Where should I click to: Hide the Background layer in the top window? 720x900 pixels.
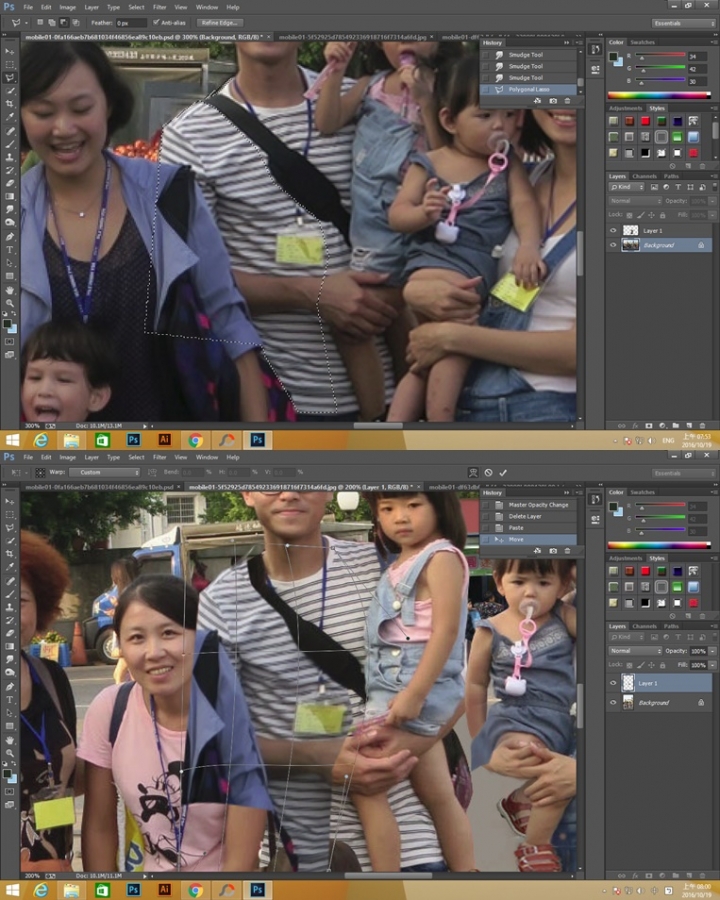click(x=613, y=245)
